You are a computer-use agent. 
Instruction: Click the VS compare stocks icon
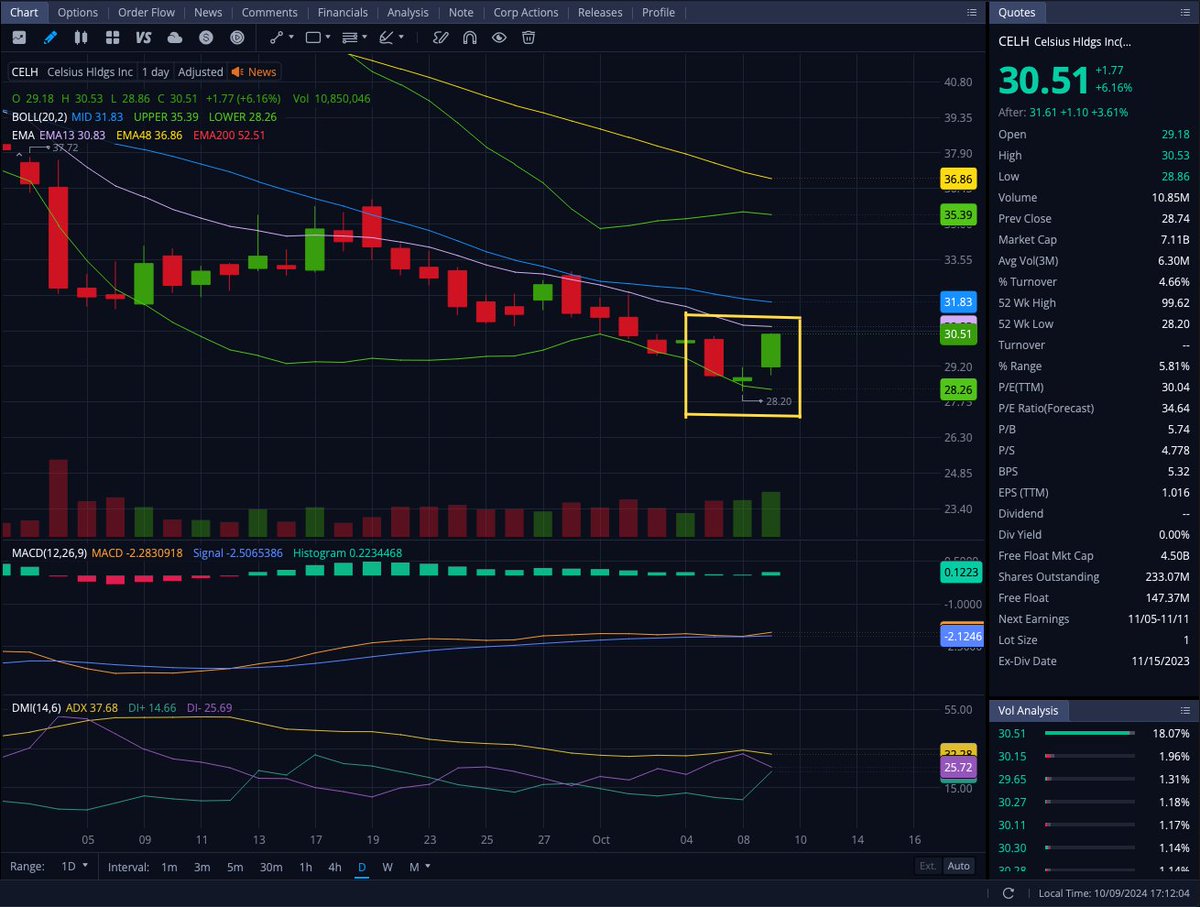tap(143, 37)
